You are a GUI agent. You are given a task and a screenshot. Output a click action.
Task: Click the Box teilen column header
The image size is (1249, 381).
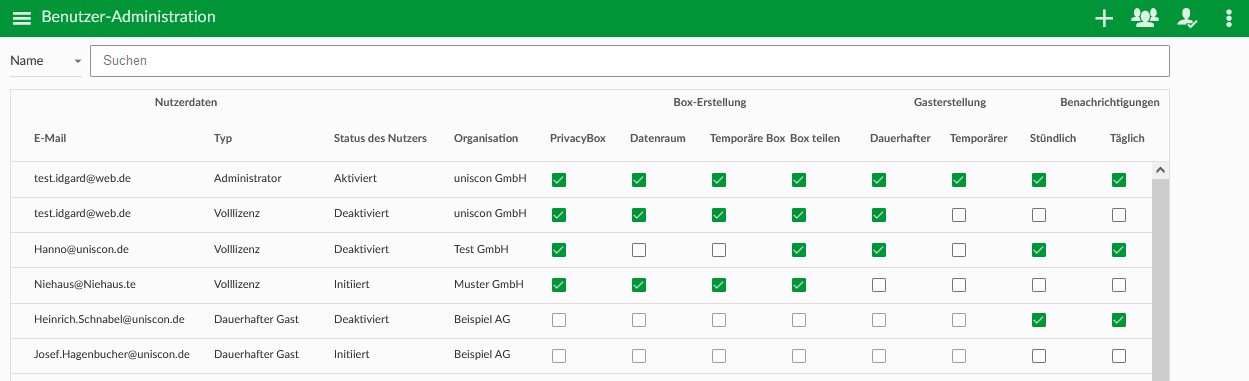pos(815,138)
